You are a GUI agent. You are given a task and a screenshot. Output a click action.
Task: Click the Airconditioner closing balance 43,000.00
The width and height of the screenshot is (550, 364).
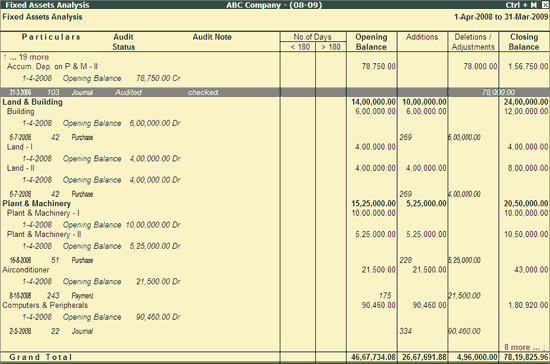[531, 270]
